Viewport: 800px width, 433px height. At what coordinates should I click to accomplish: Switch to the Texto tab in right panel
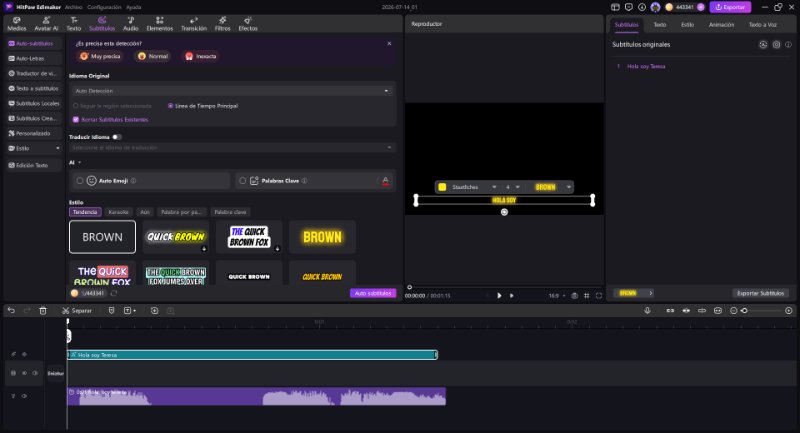click(x=660, y=24)
